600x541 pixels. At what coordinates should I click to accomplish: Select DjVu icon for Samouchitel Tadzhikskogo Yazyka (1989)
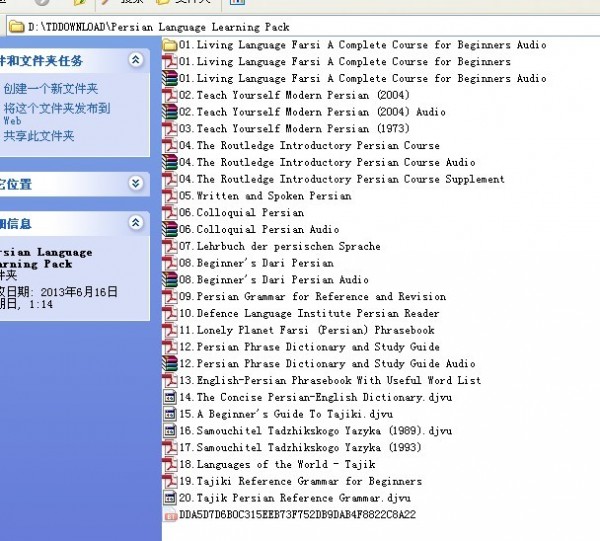(170, 431)
